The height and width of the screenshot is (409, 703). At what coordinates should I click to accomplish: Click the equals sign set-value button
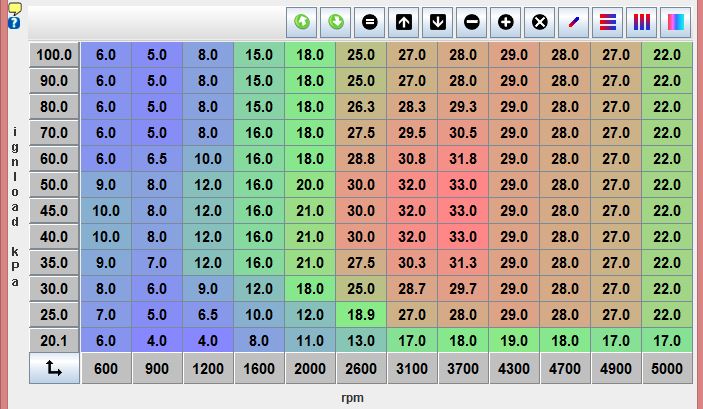click(x=370, y=21)
